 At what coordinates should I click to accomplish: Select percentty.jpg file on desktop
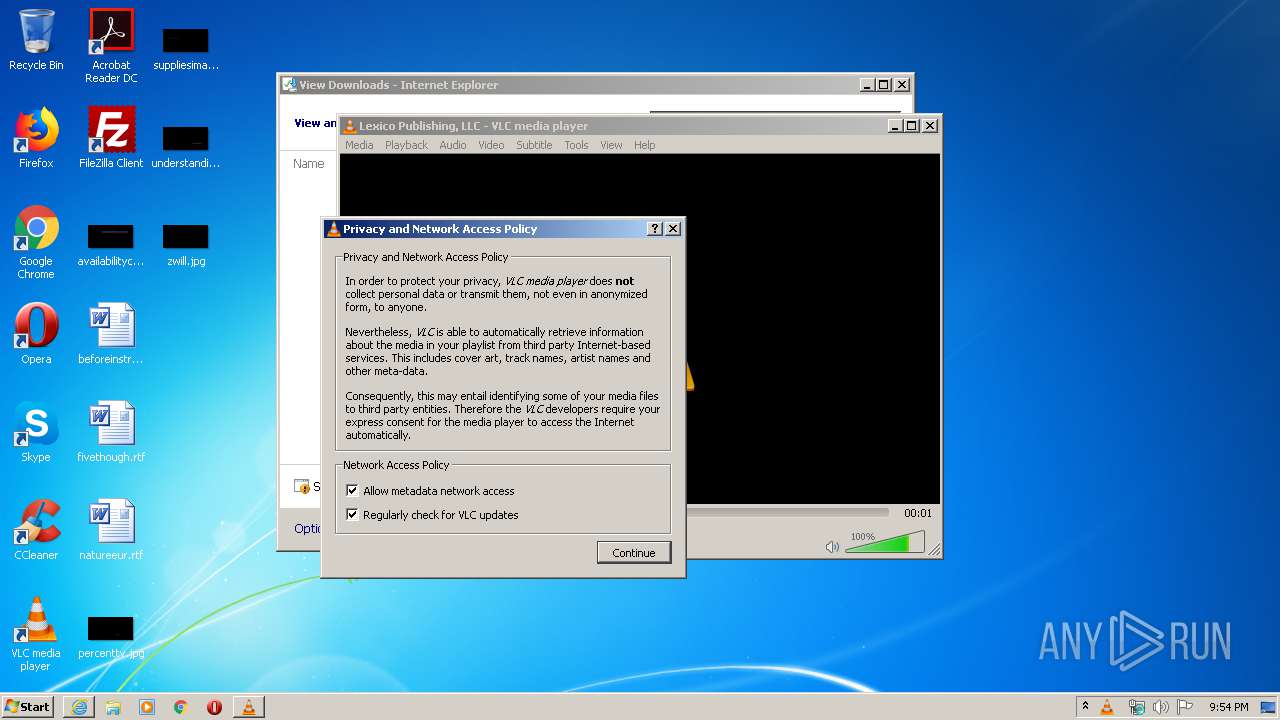tap(111, 638)
